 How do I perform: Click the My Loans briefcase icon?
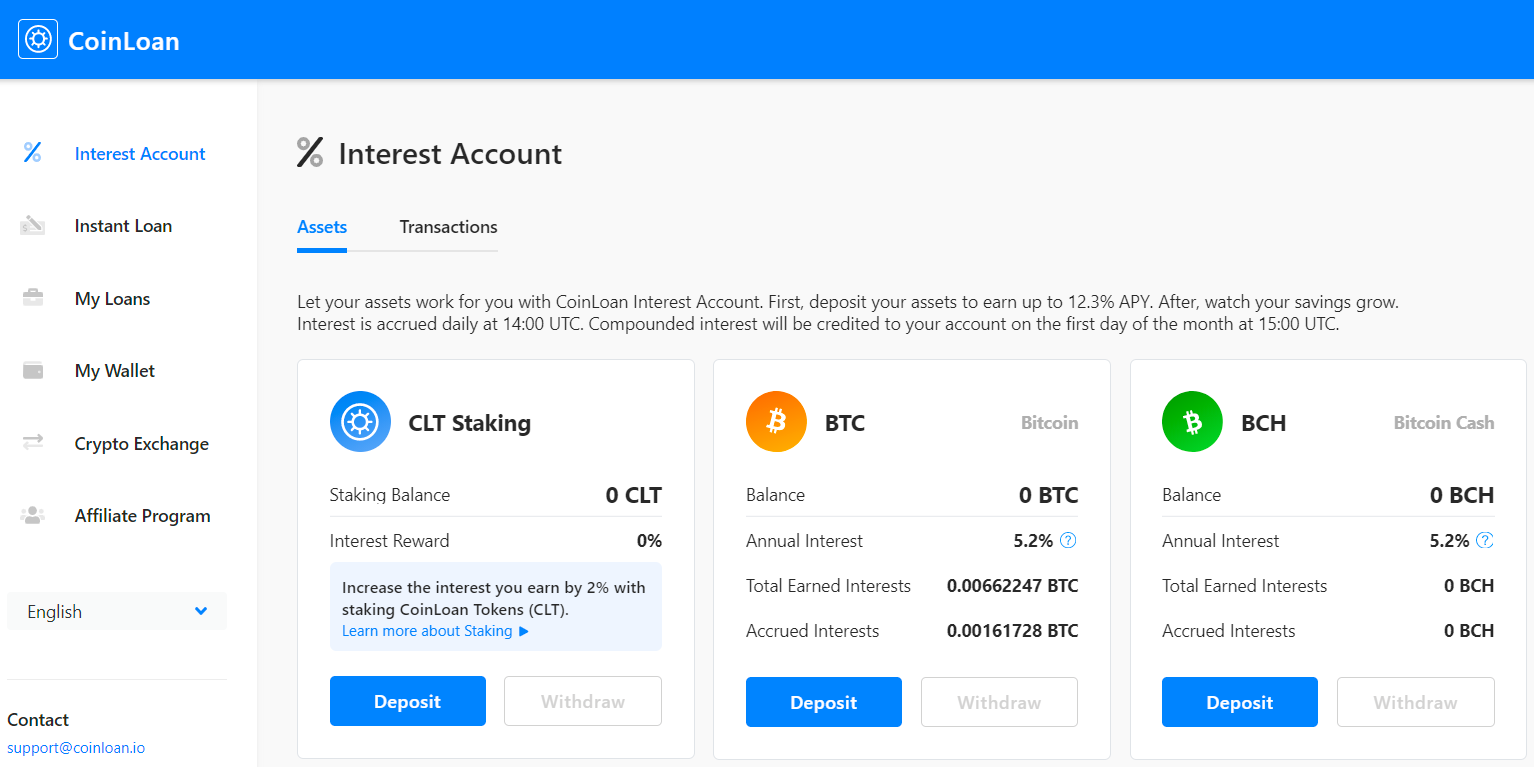tap(33, 298)
